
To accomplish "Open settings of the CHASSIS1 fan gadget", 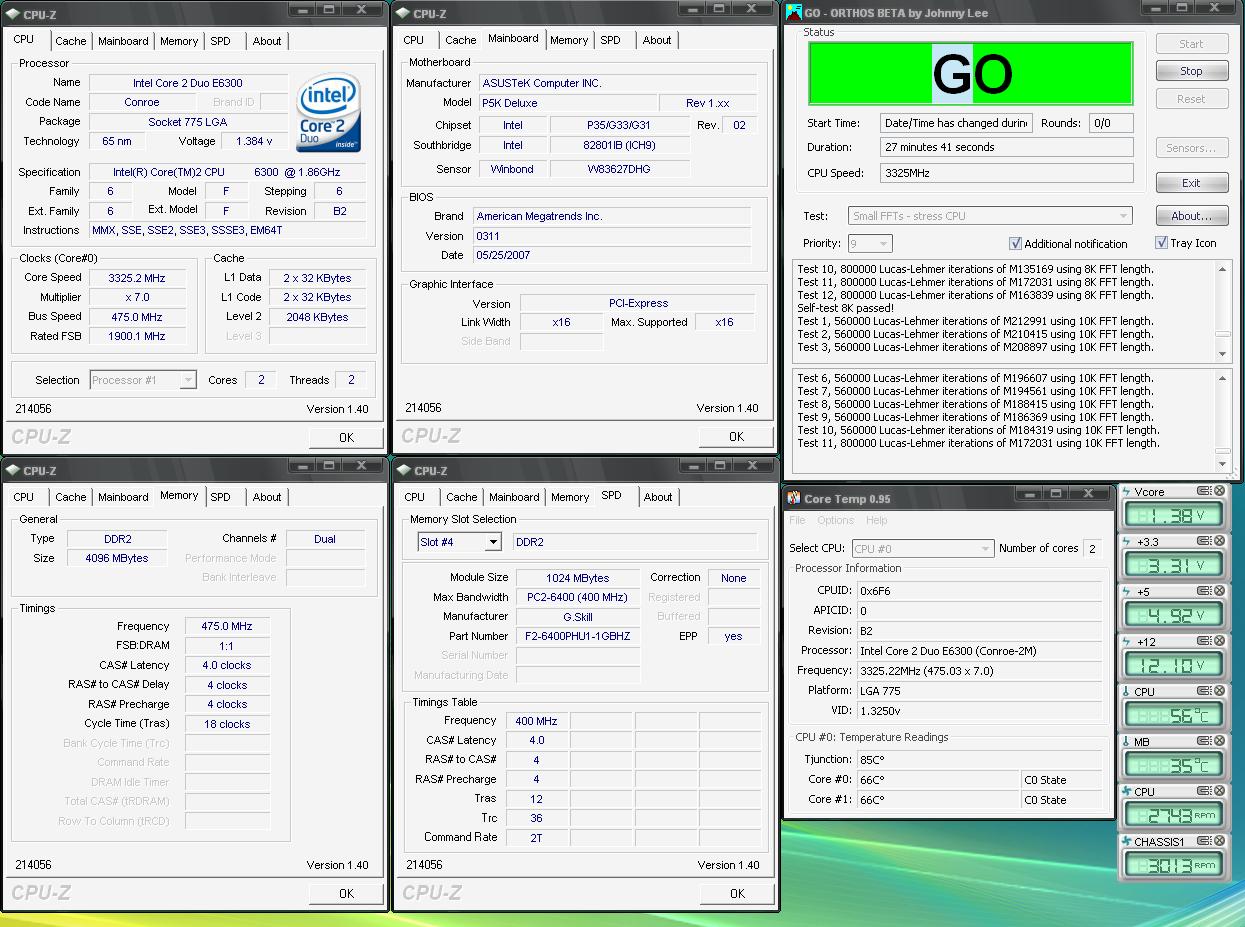I will 1204,841.
